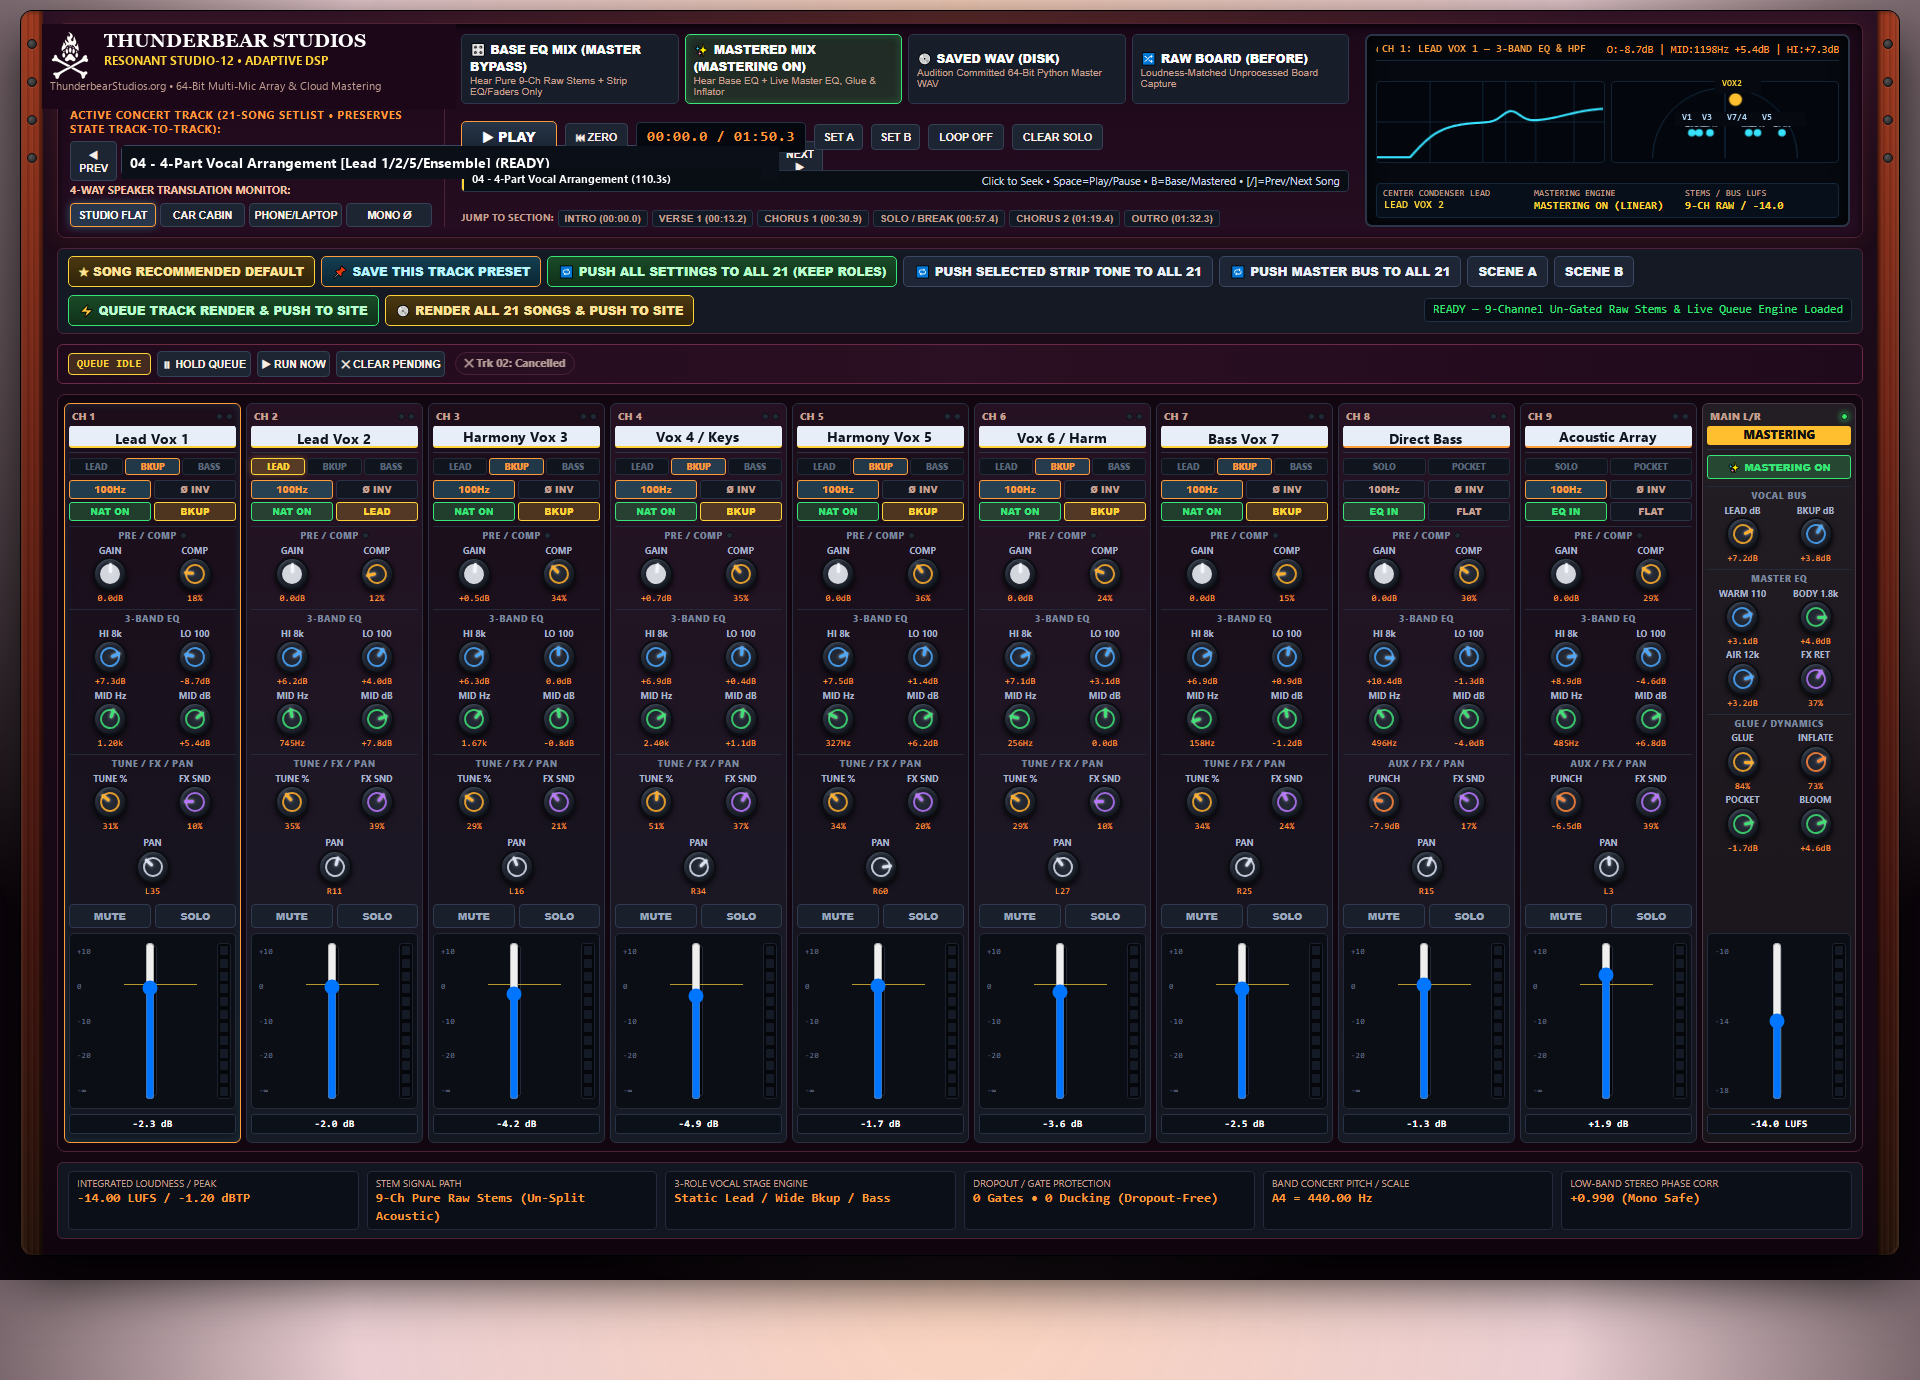Switch speaker monitor to CAR CABIN
This screenshot has width=1920, height=1380.
pyautogui.click(x=202, y=215)
